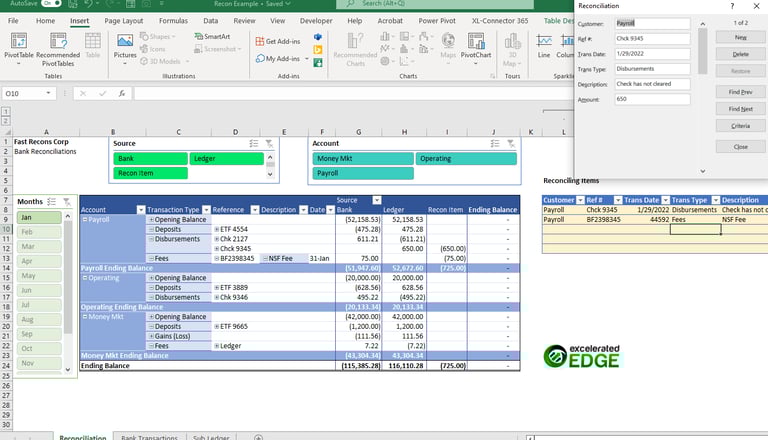Viewport: 768px width, 440px height.
Task: Insert a Line sparkline
Action: pyautogui.click(x=544, y=46)
